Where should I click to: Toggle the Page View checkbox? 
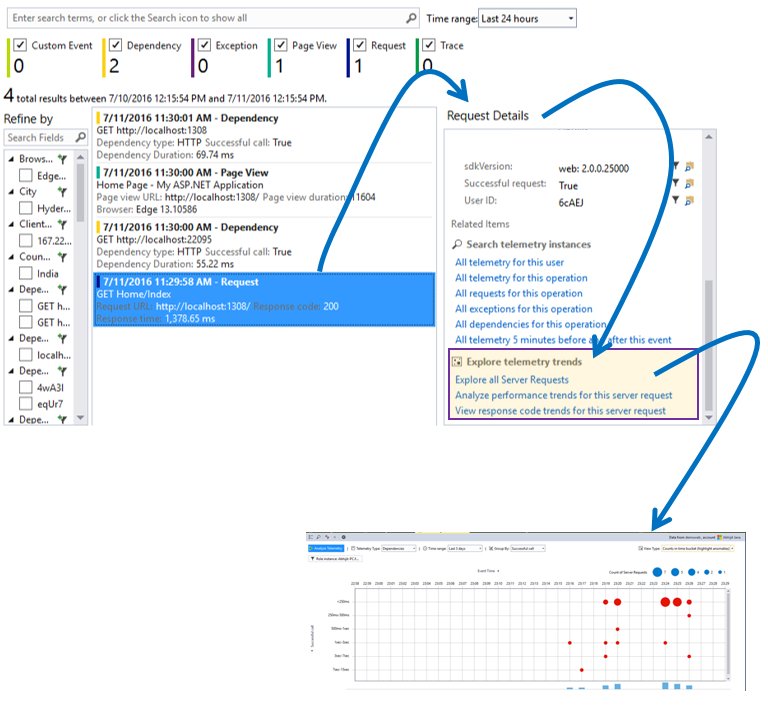point(280,45)
